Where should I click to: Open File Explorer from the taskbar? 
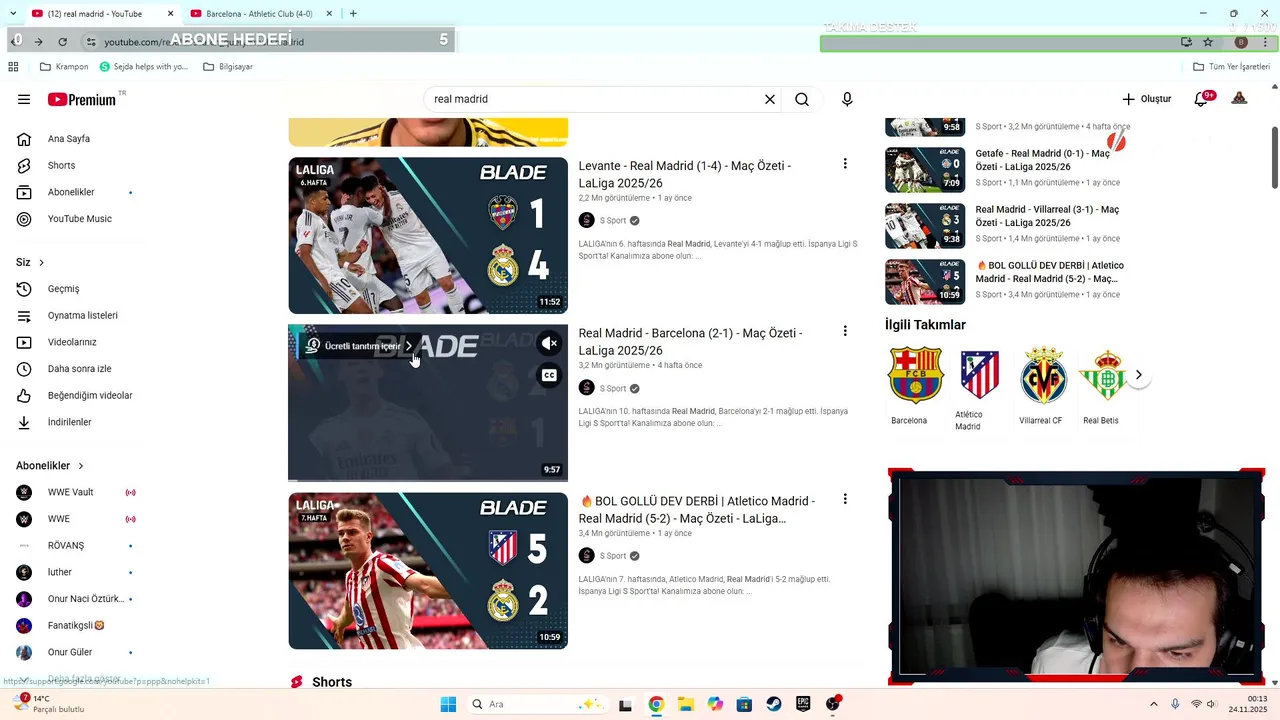tap(686, 704)
